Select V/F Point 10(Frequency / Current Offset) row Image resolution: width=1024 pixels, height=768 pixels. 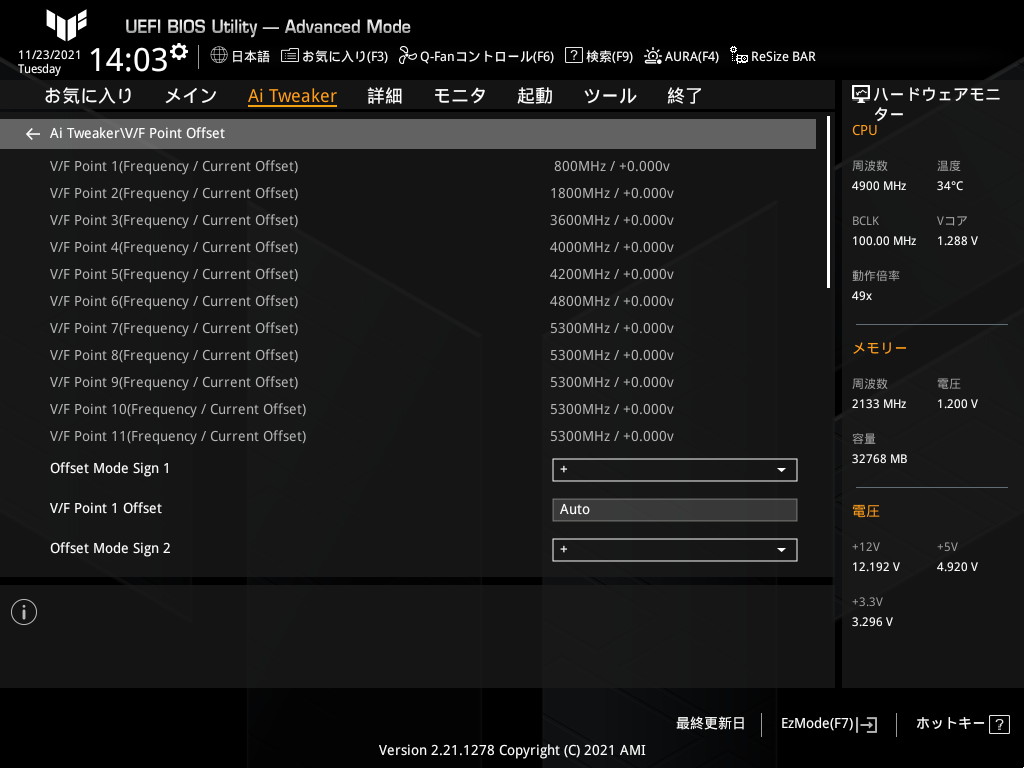pos(408,409)
